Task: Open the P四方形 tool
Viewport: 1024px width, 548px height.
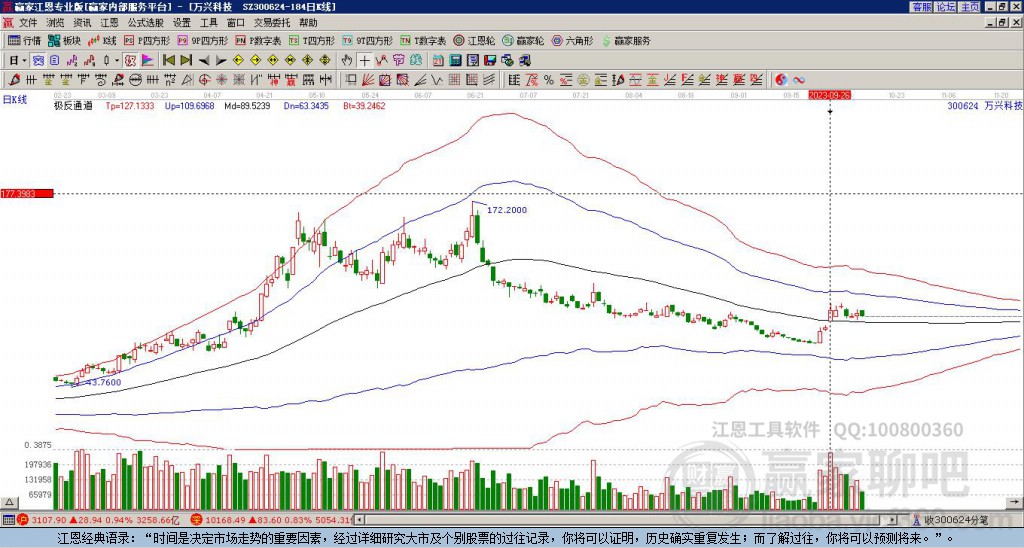Action: pos(147,40)
